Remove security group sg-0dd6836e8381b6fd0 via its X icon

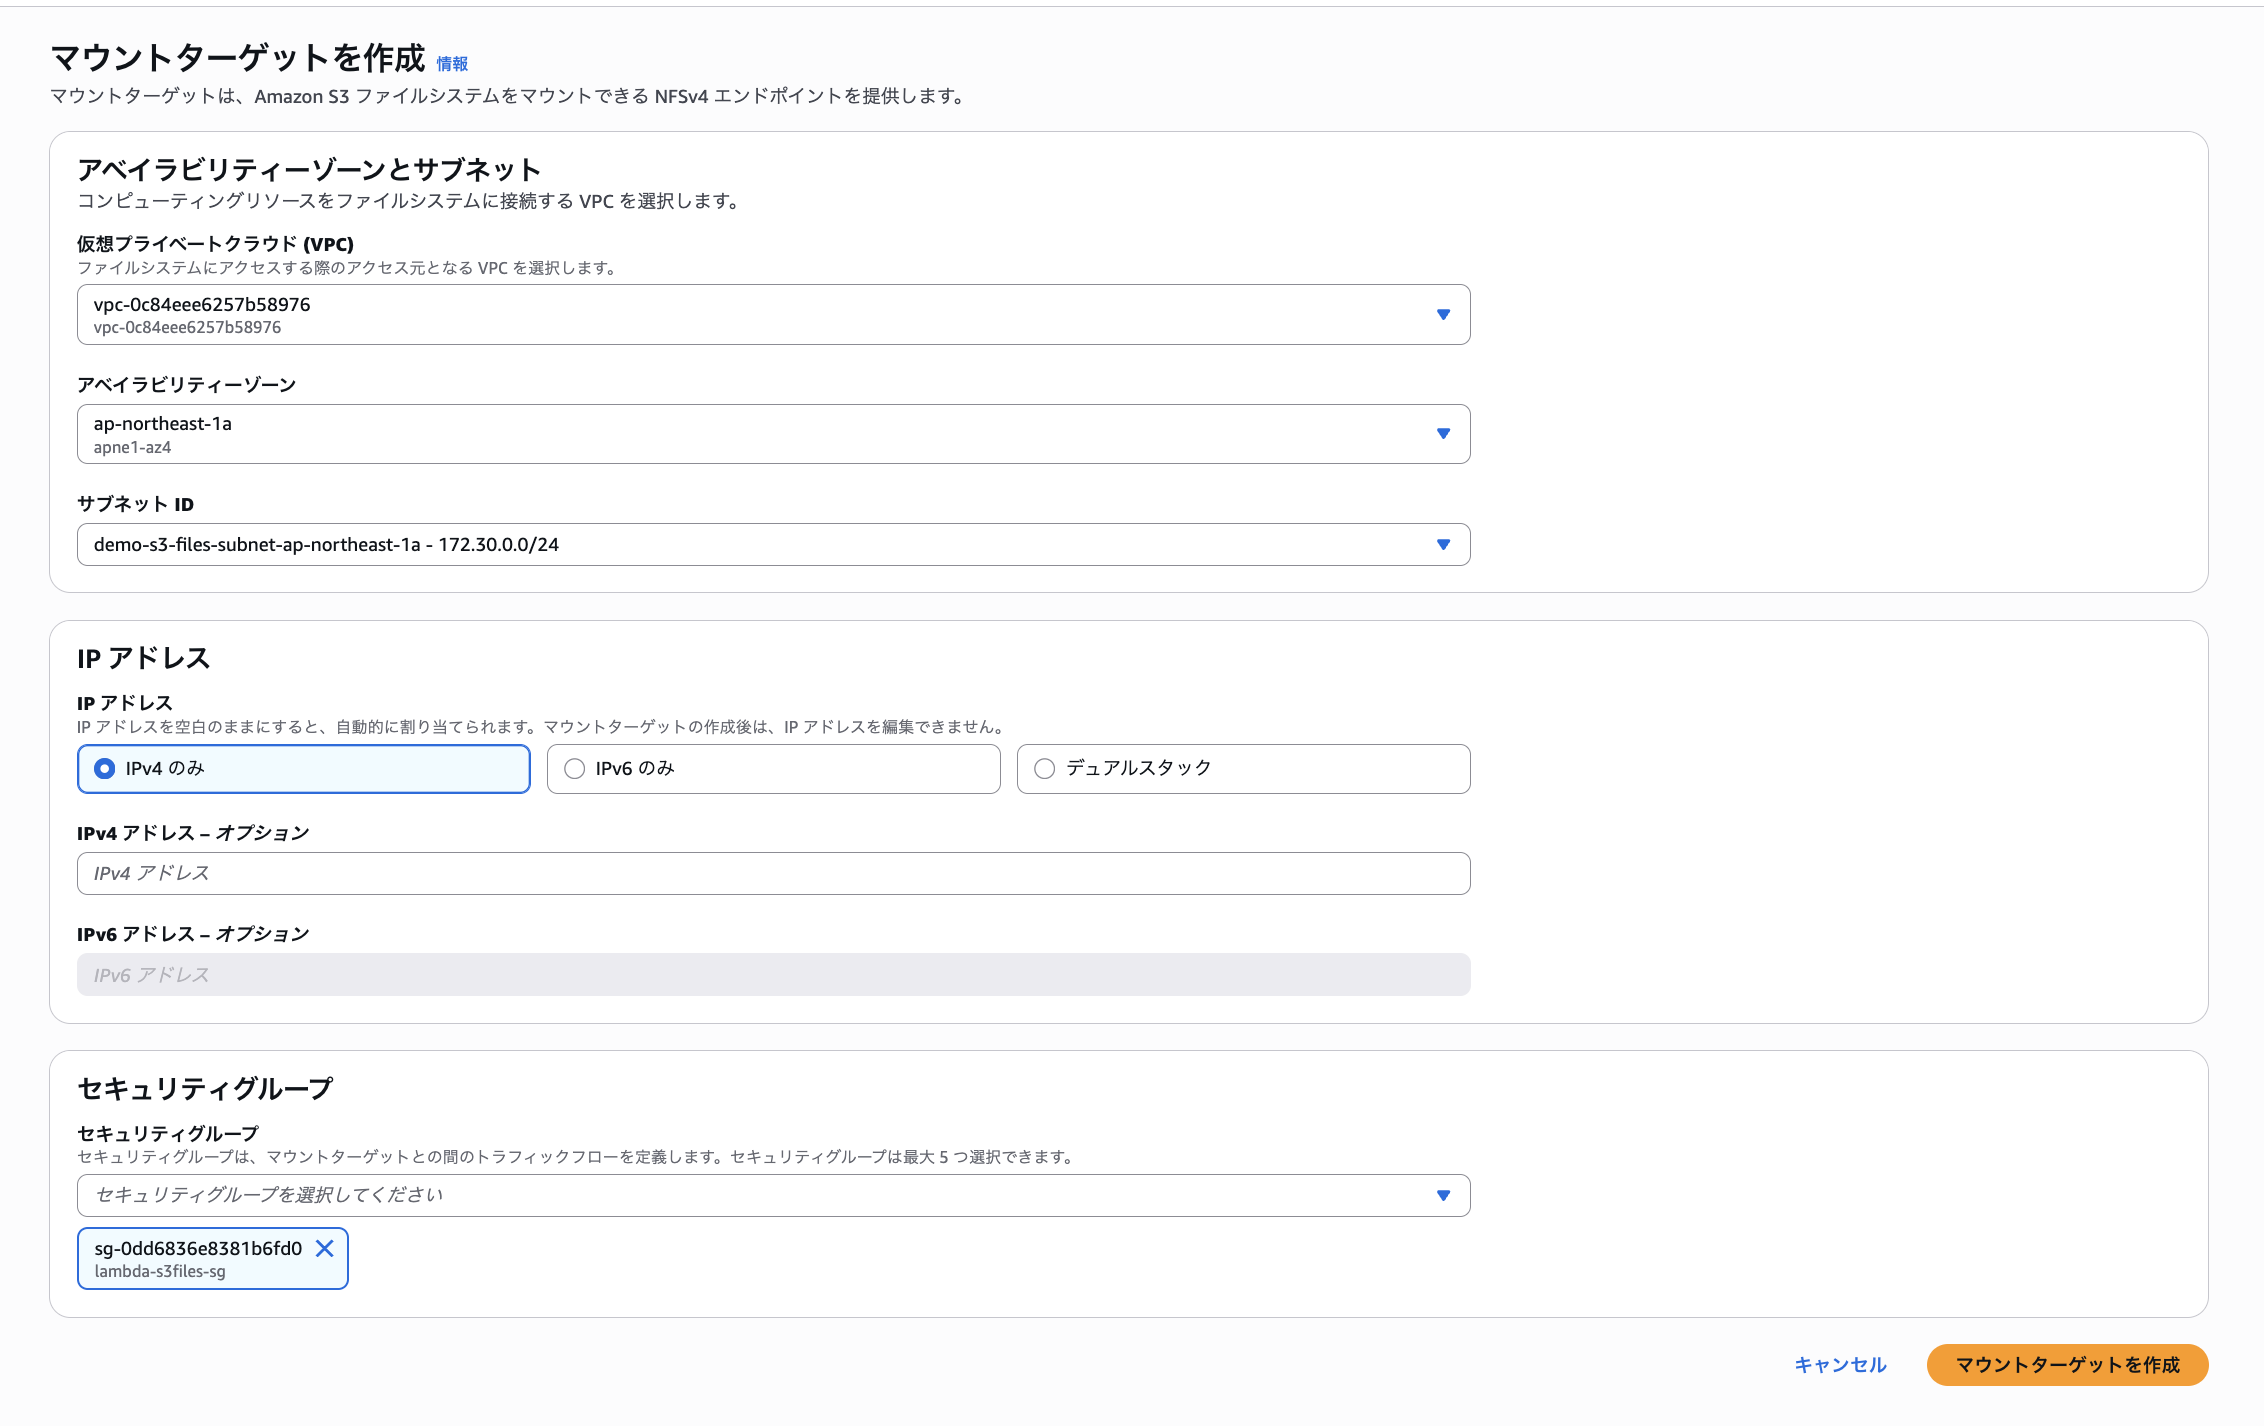[325, 1248]
